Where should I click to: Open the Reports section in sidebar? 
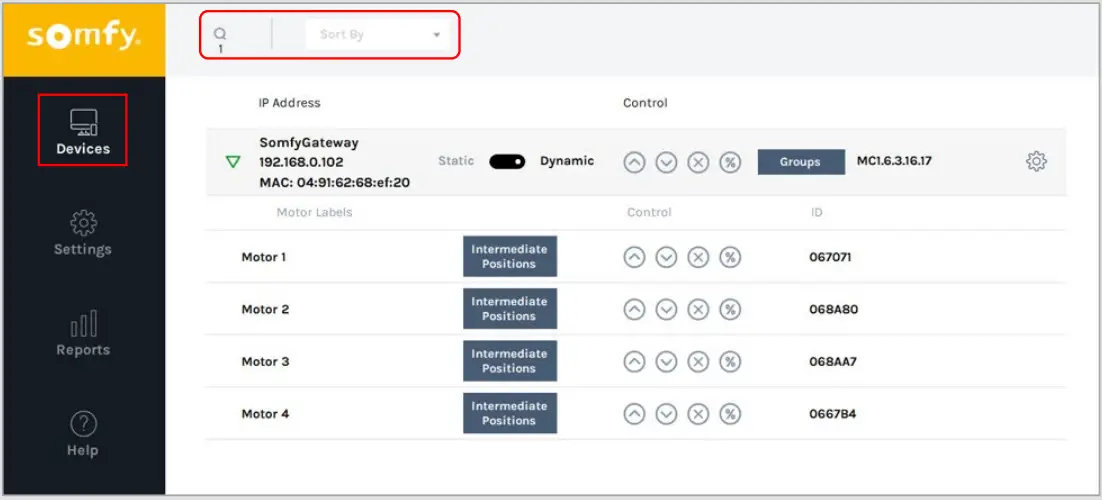click(x=83, y=333)
